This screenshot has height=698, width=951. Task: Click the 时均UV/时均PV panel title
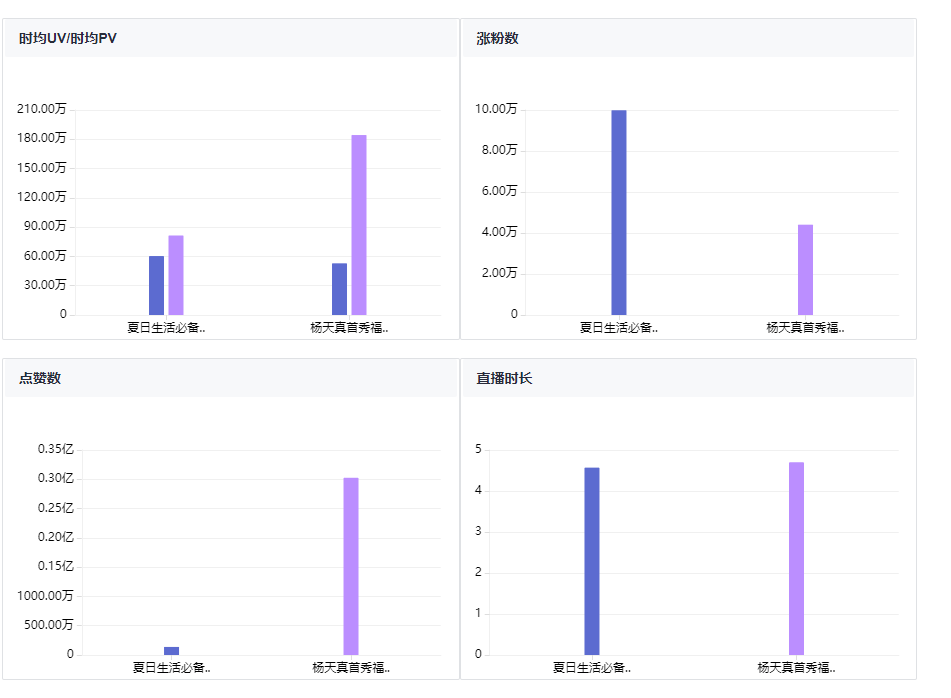click(x=67, y=38)
